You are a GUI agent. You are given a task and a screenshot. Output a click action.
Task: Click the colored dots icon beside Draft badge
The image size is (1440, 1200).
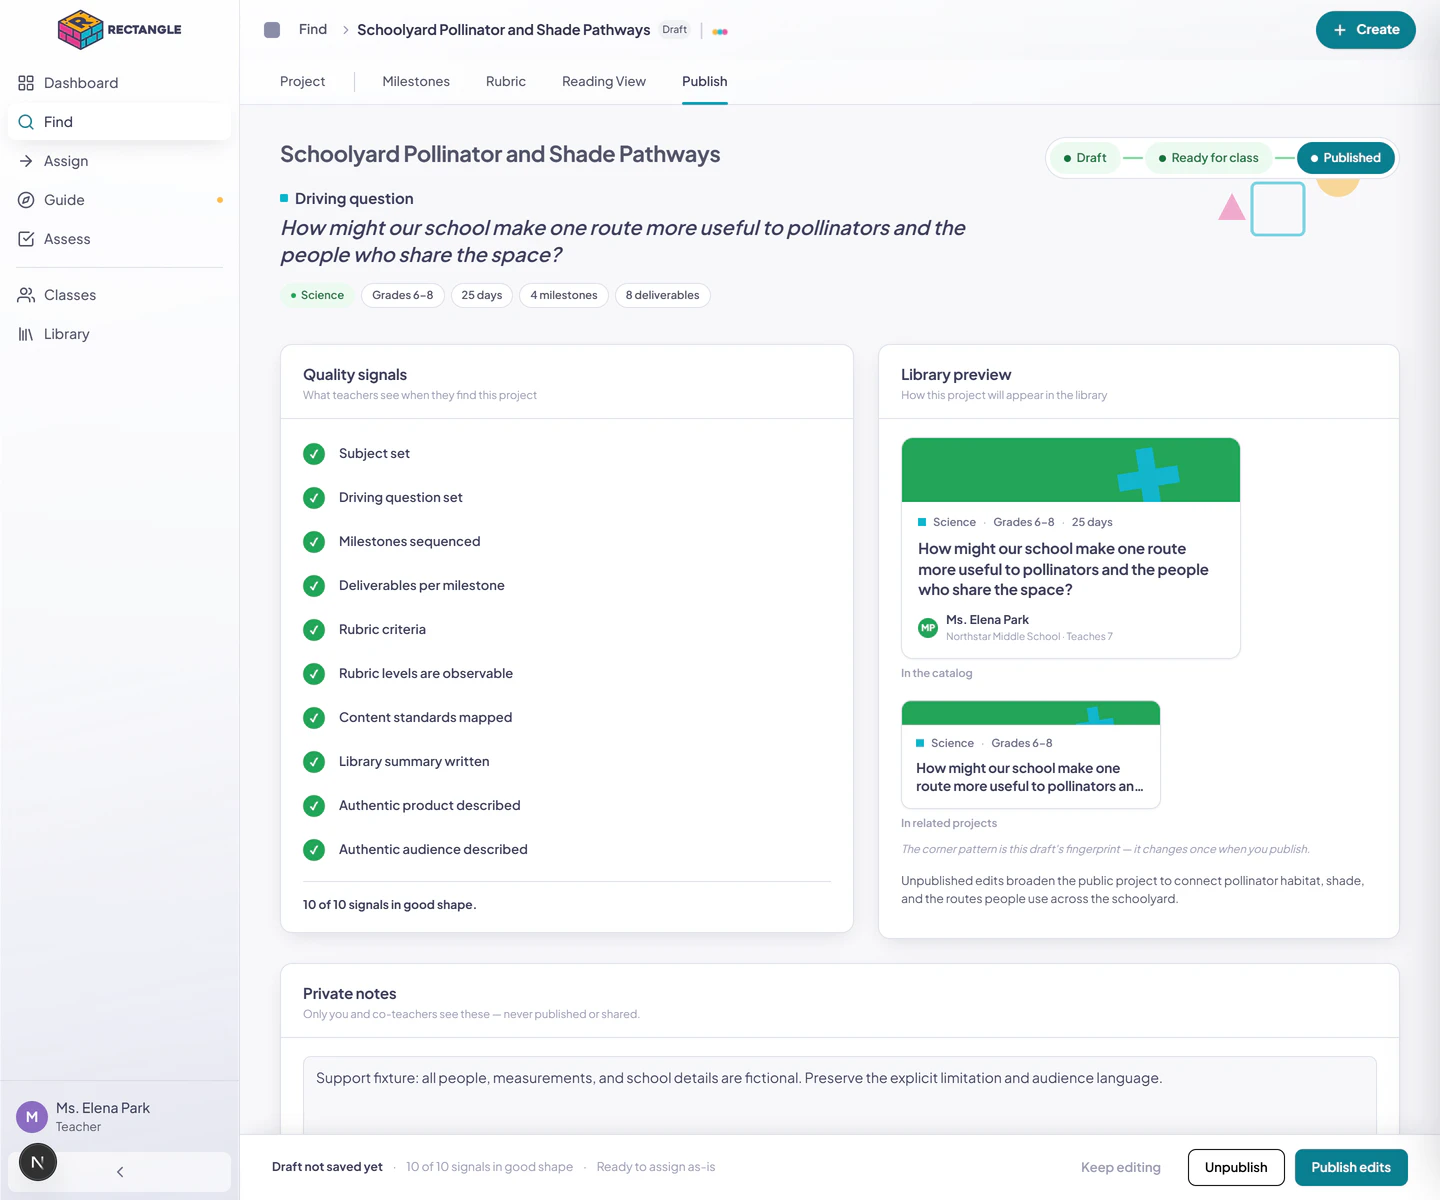pyautogui.click(x=720, y=31)
